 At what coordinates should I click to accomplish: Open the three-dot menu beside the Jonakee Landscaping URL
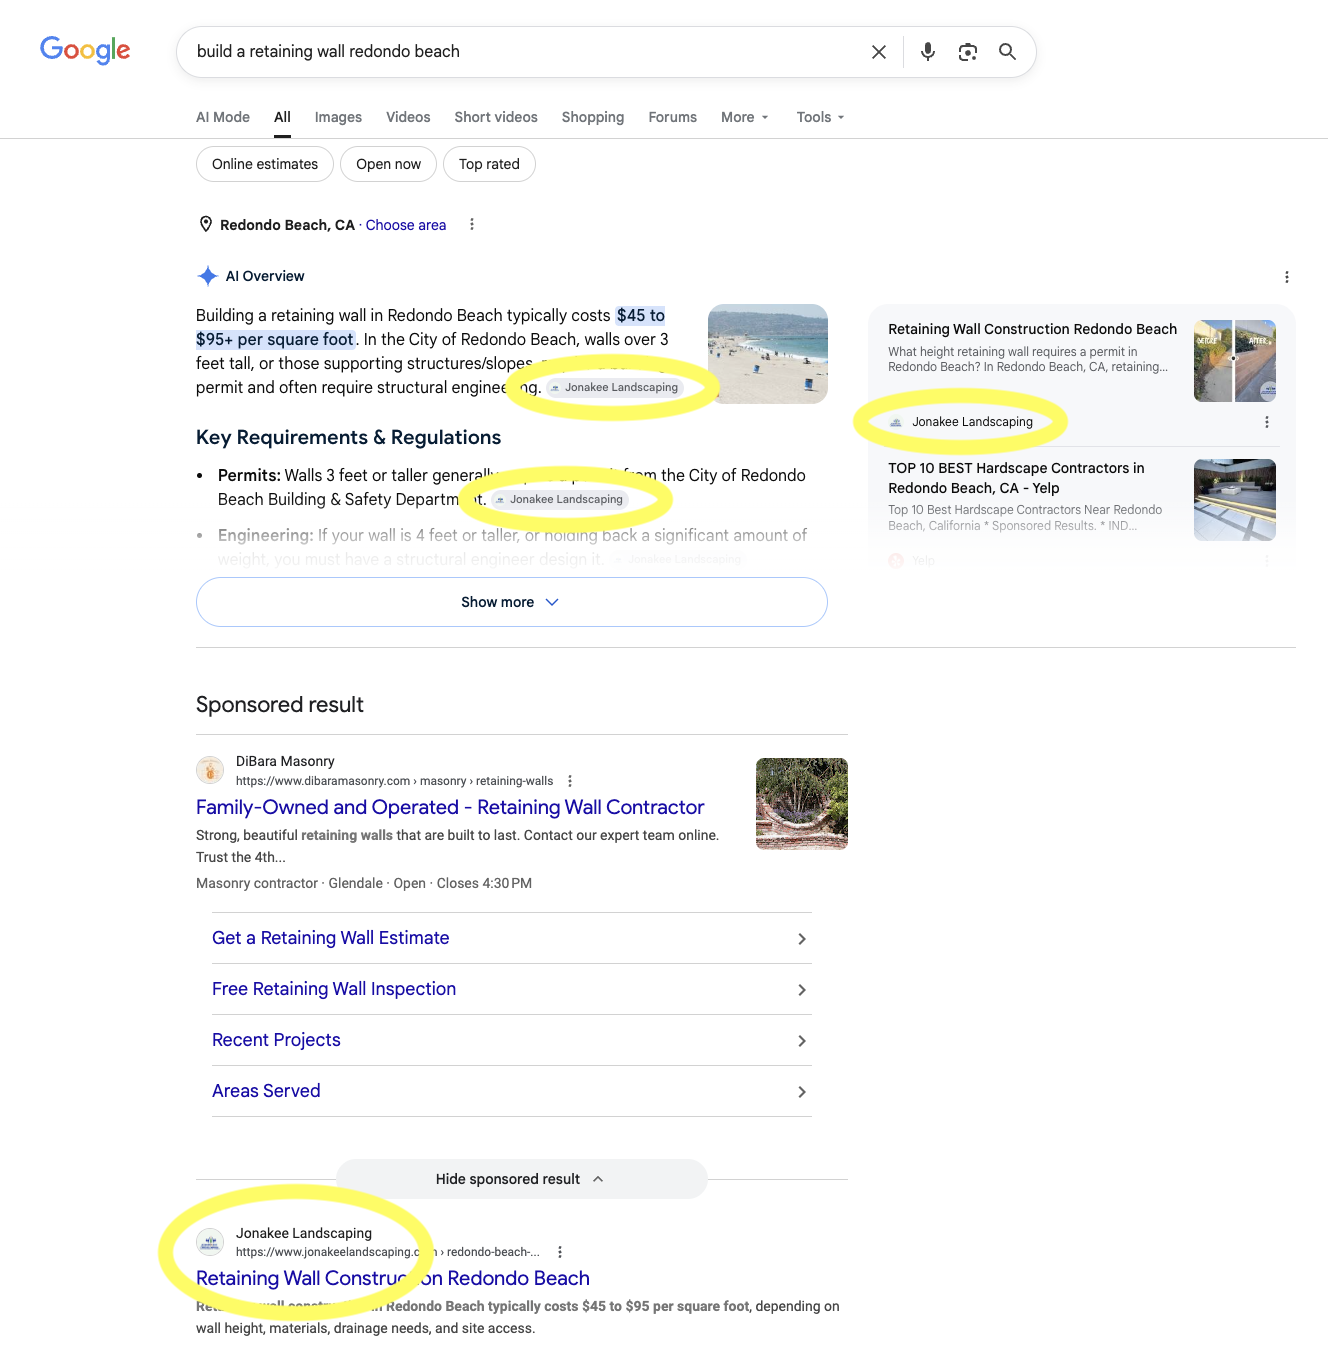[x=560, y=1252]
